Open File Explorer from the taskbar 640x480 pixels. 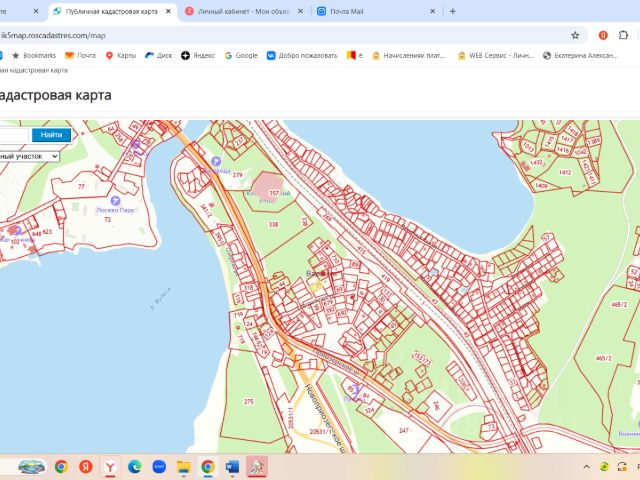183,466
